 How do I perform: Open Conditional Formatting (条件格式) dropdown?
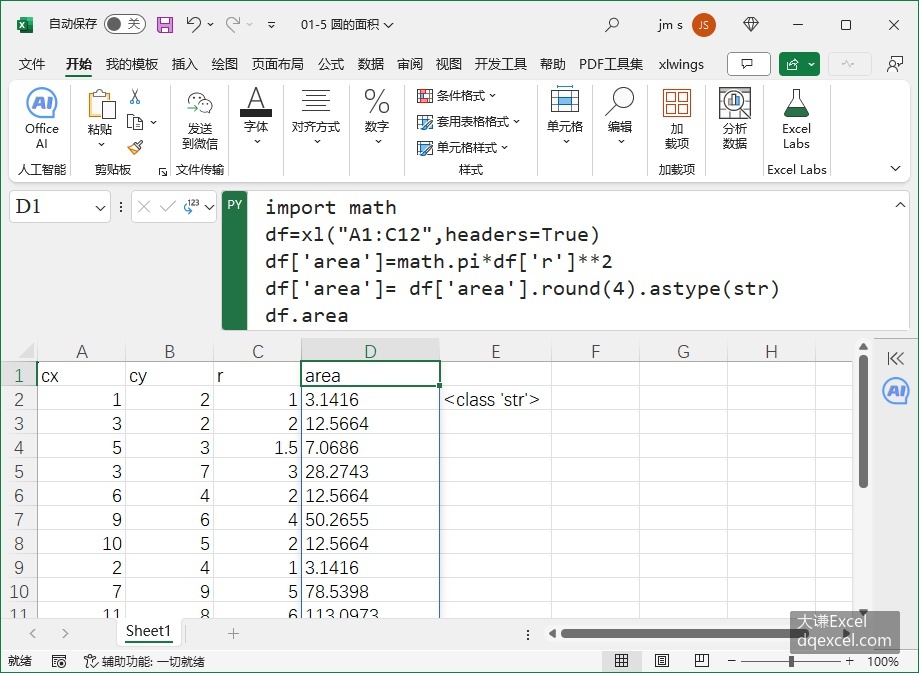click(457, 96)
